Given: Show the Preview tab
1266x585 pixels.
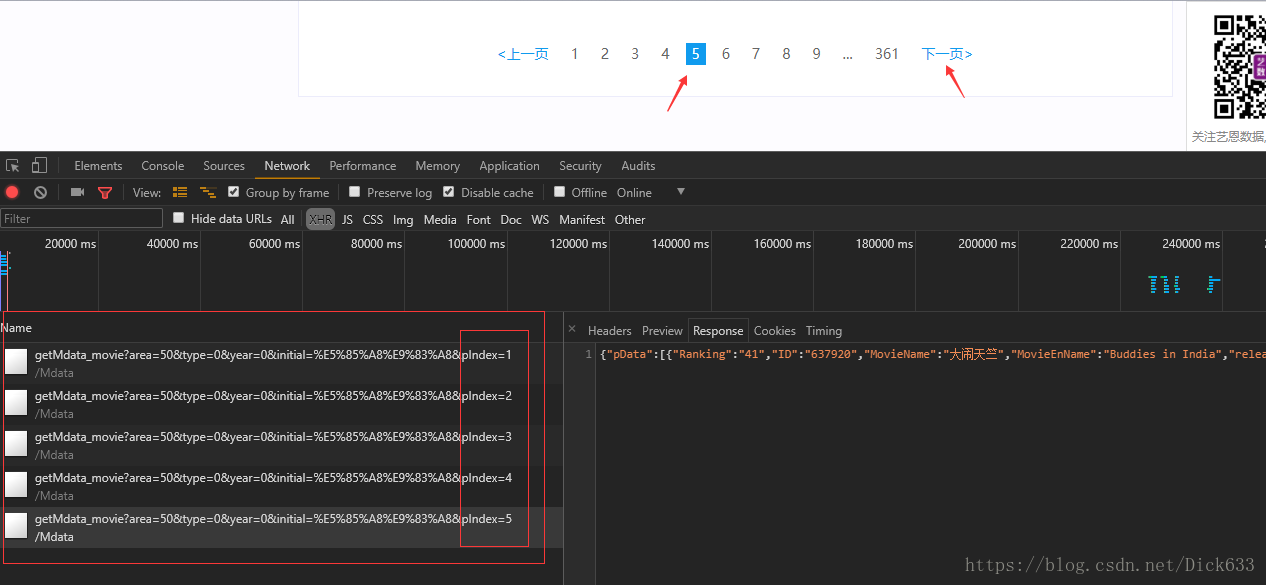Looking at the screenshot, I should [662, 330].
